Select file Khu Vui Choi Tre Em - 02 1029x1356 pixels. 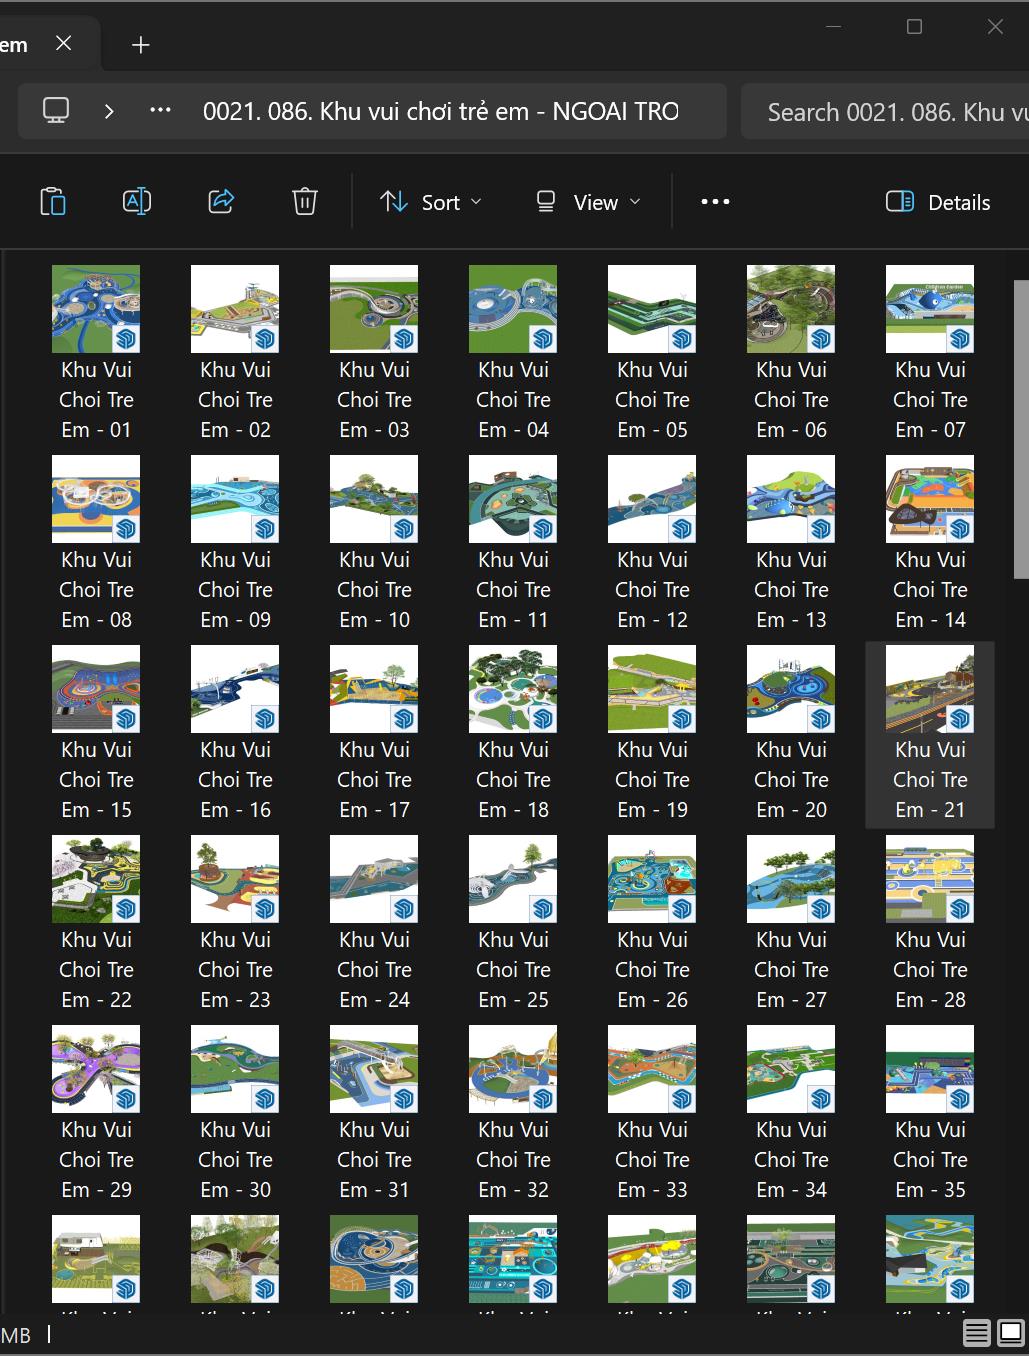coord(235,352)
